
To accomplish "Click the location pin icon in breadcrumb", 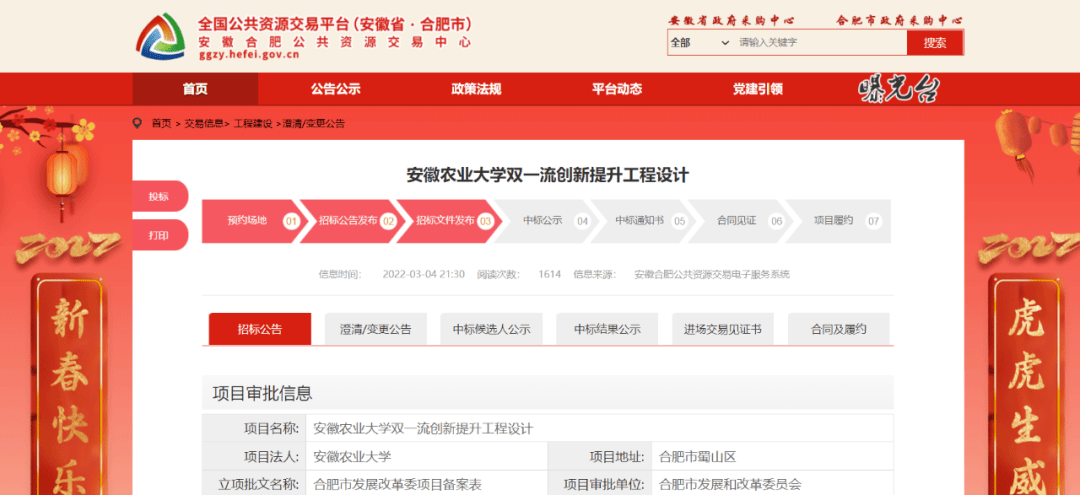I will tap(138, 123).
